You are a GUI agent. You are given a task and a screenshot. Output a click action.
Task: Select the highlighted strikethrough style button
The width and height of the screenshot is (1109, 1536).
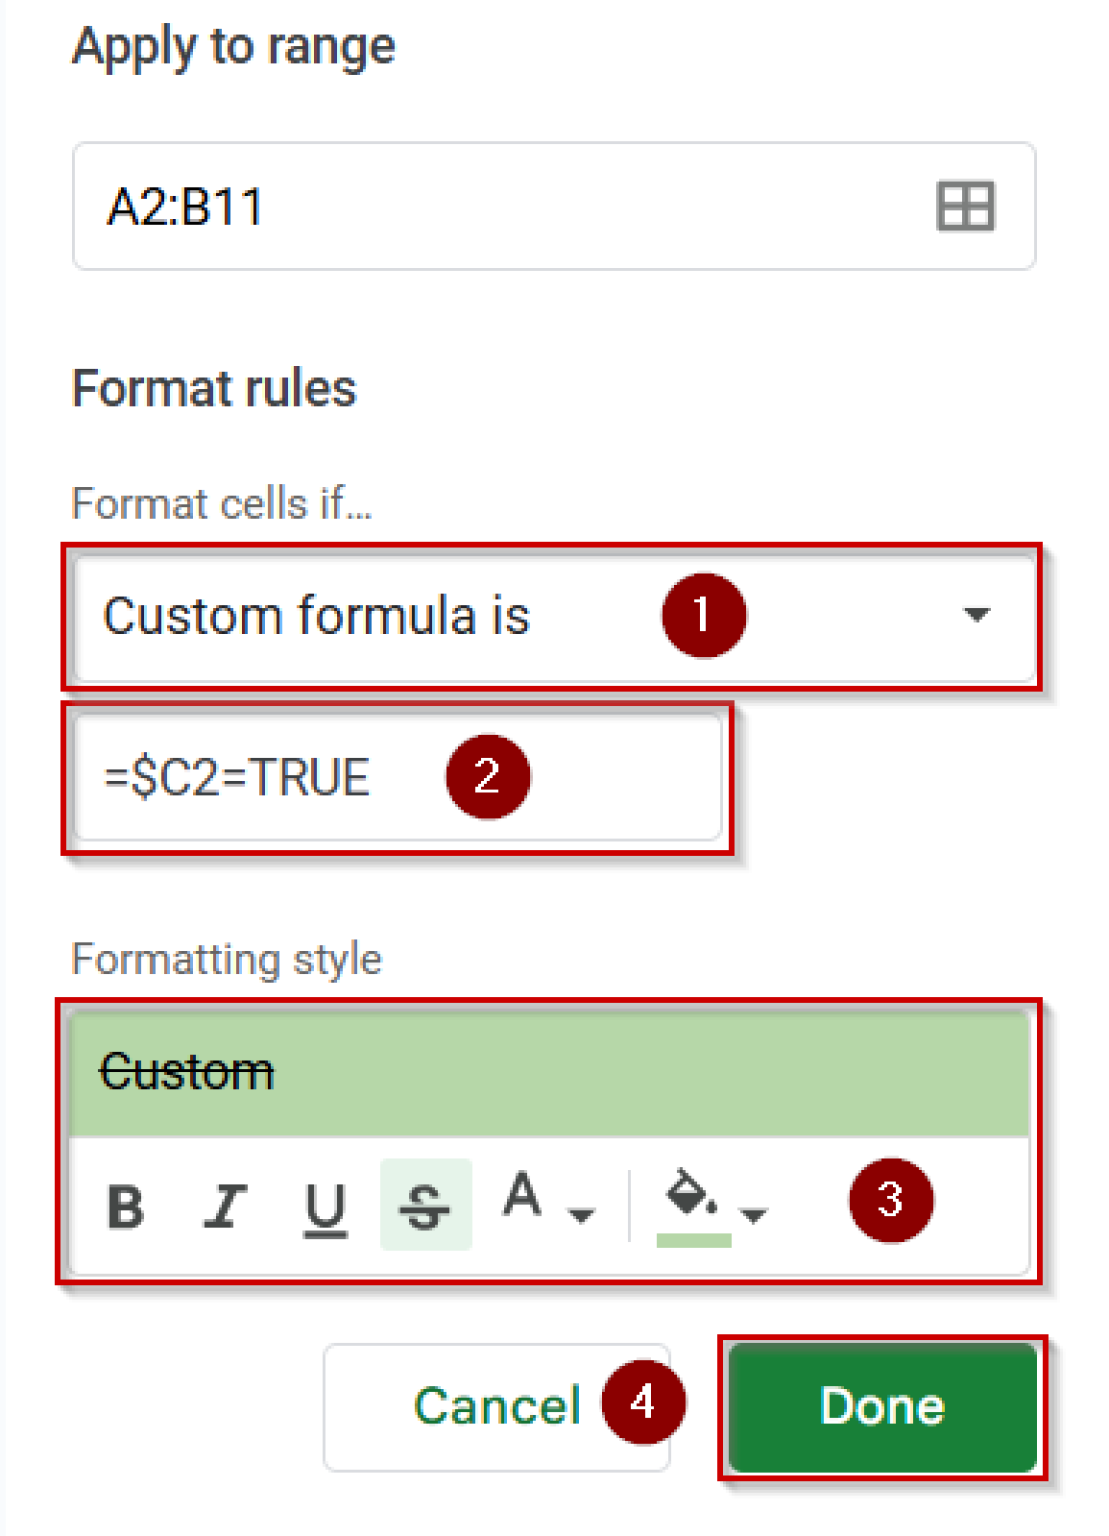[x=424, y=1205]
